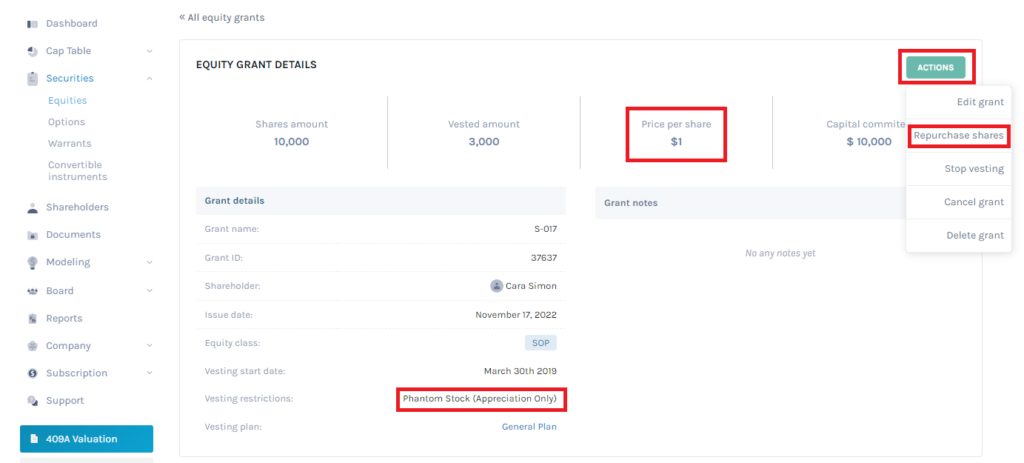Open the Actions button
The width and height of the screenshot is (1024, 463).
coord(935,67)
